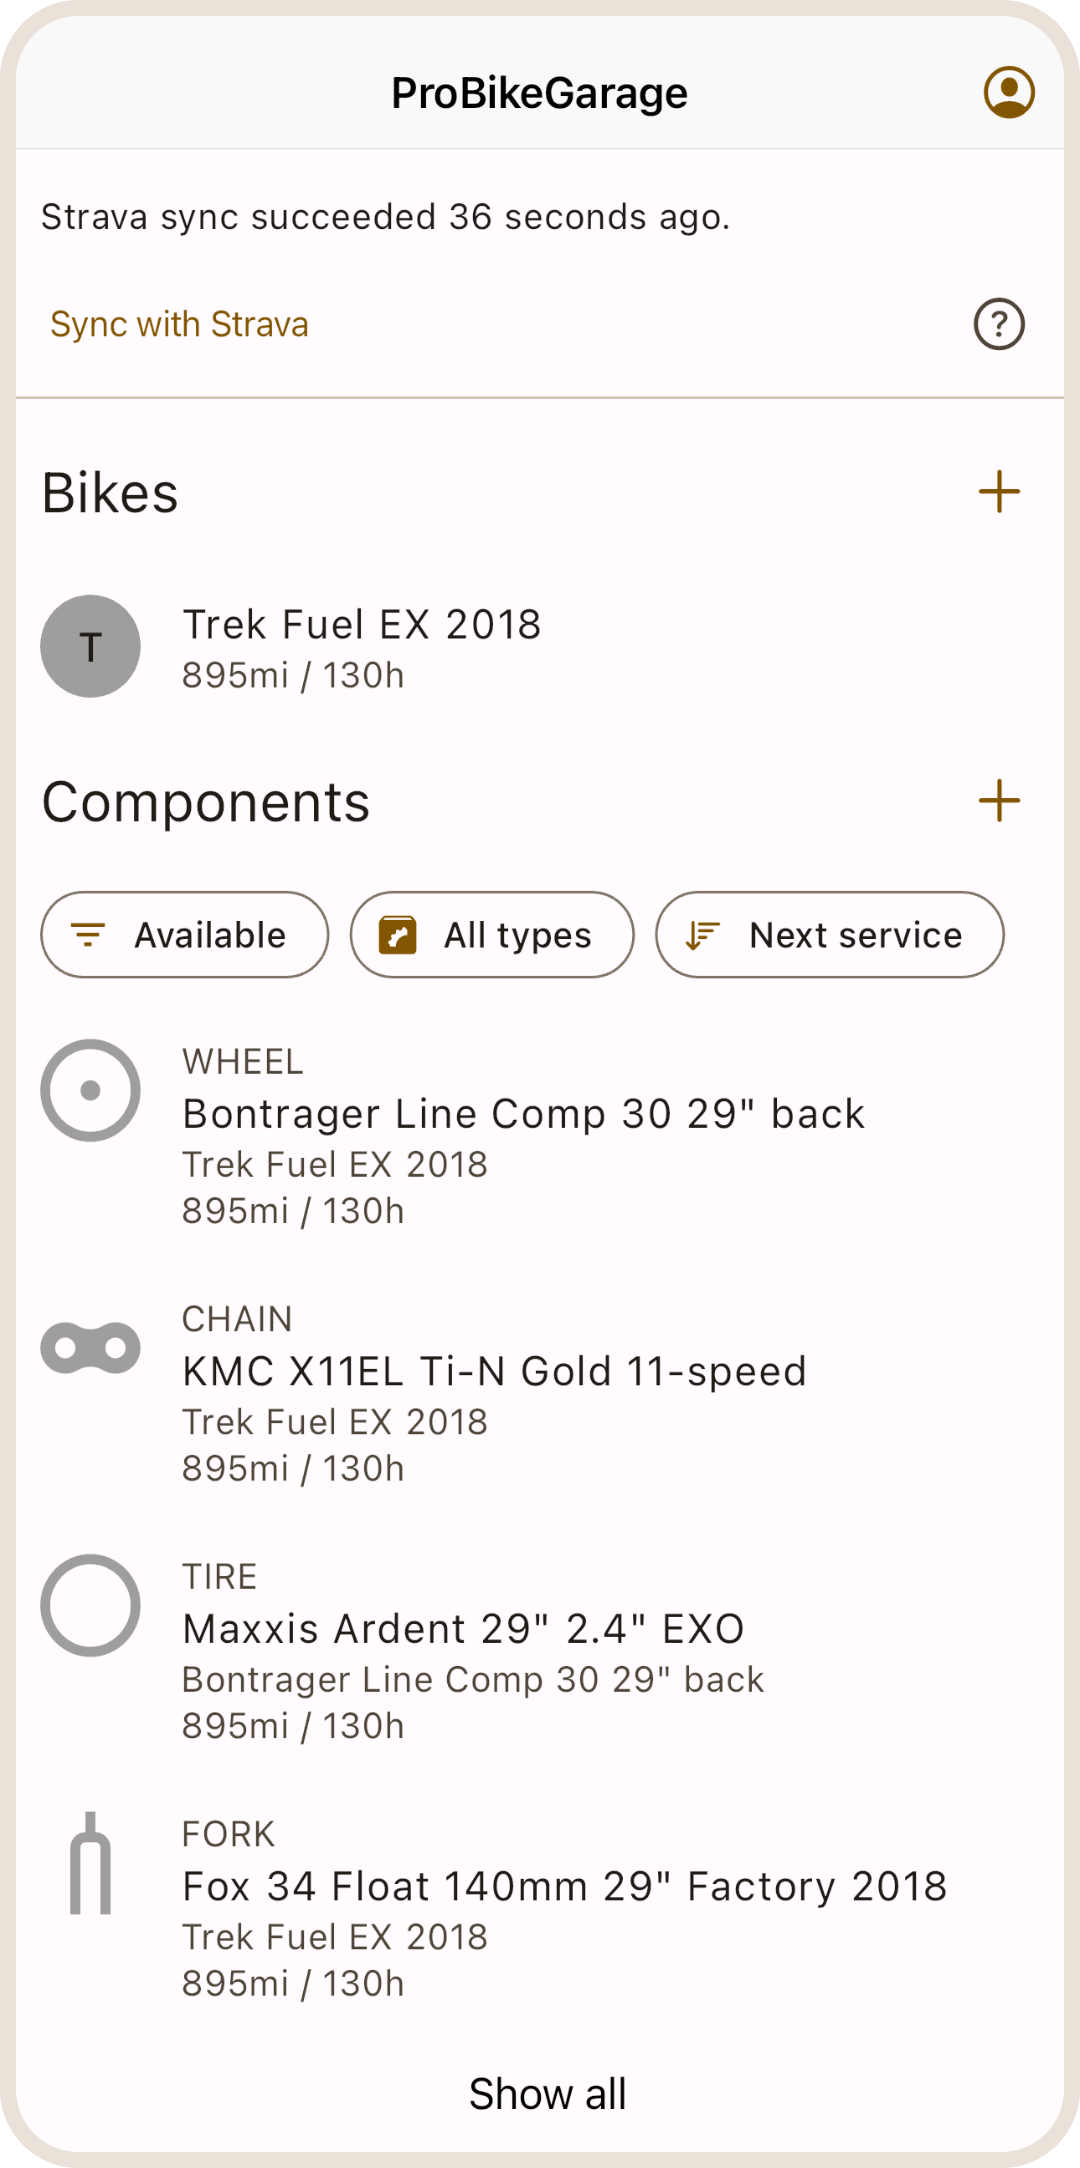This screenshot has width=1080, height=2168.
Task: Open the user profile icon
Action: click(1009, 92)
